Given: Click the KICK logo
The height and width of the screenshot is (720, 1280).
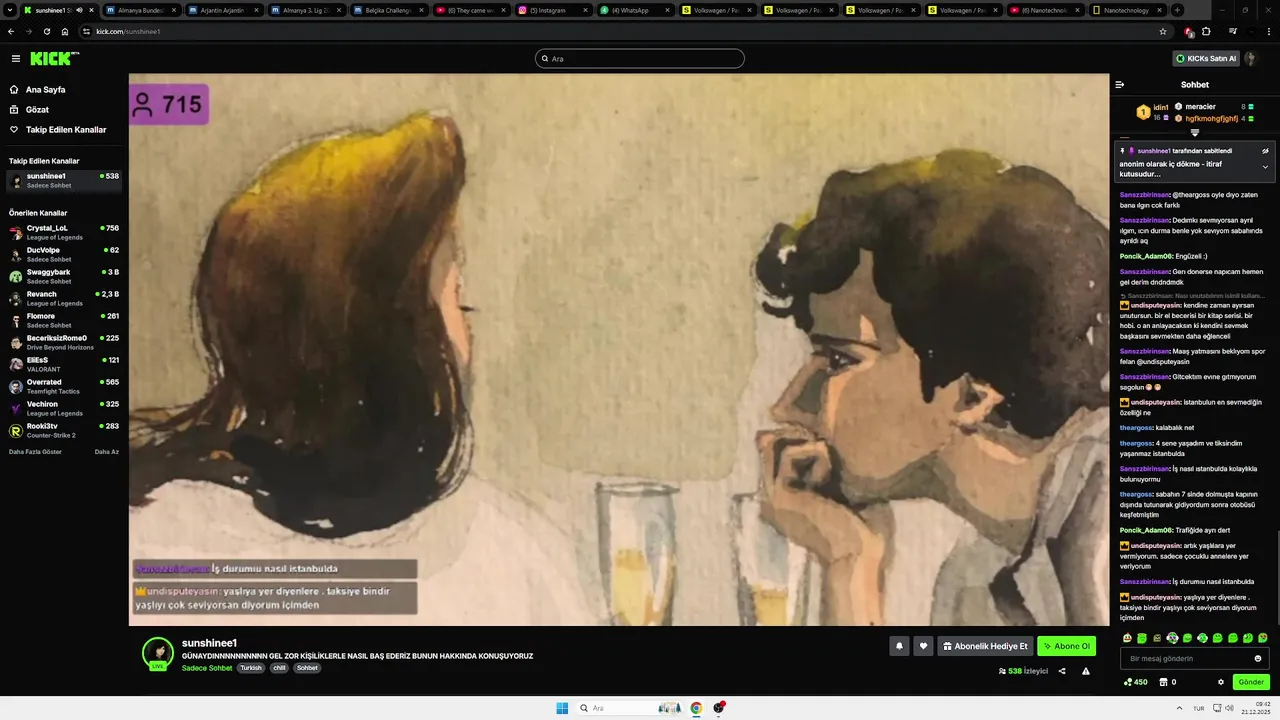Looking at the screenshot, I should coord(52,58).
